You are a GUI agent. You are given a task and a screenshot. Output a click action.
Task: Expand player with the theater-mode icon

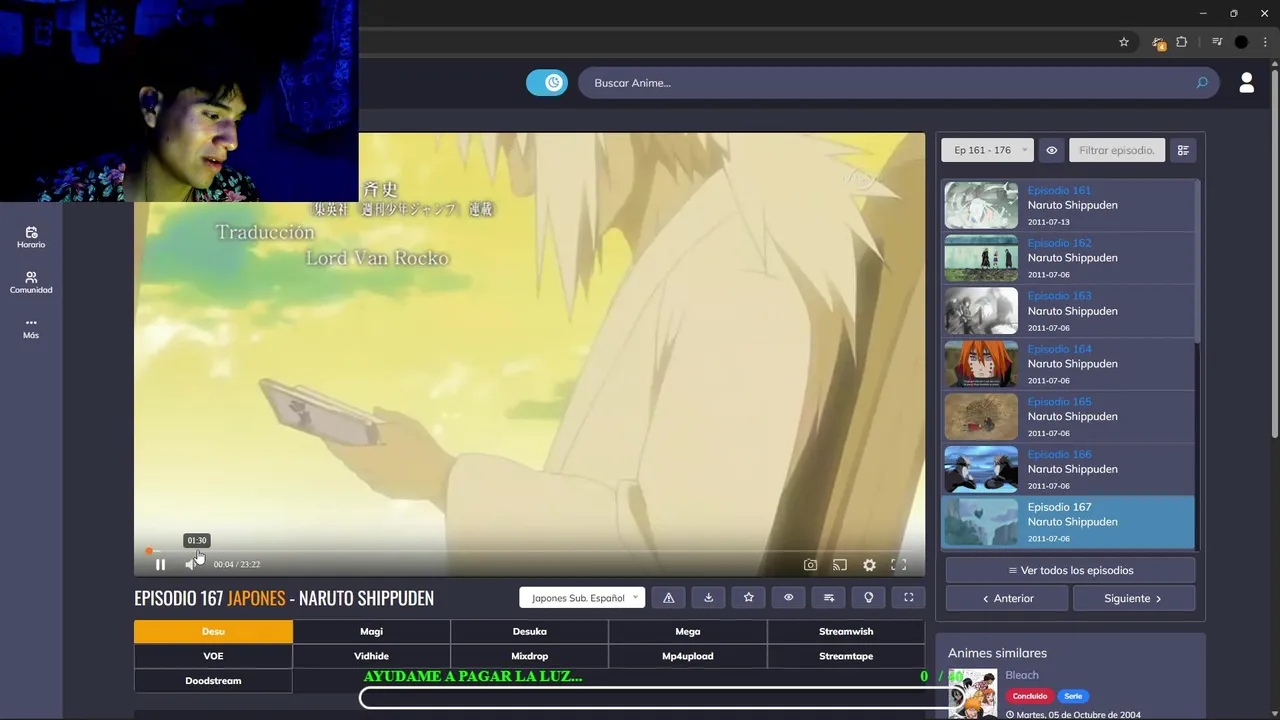pyautogui.click(x=909, y=598)
